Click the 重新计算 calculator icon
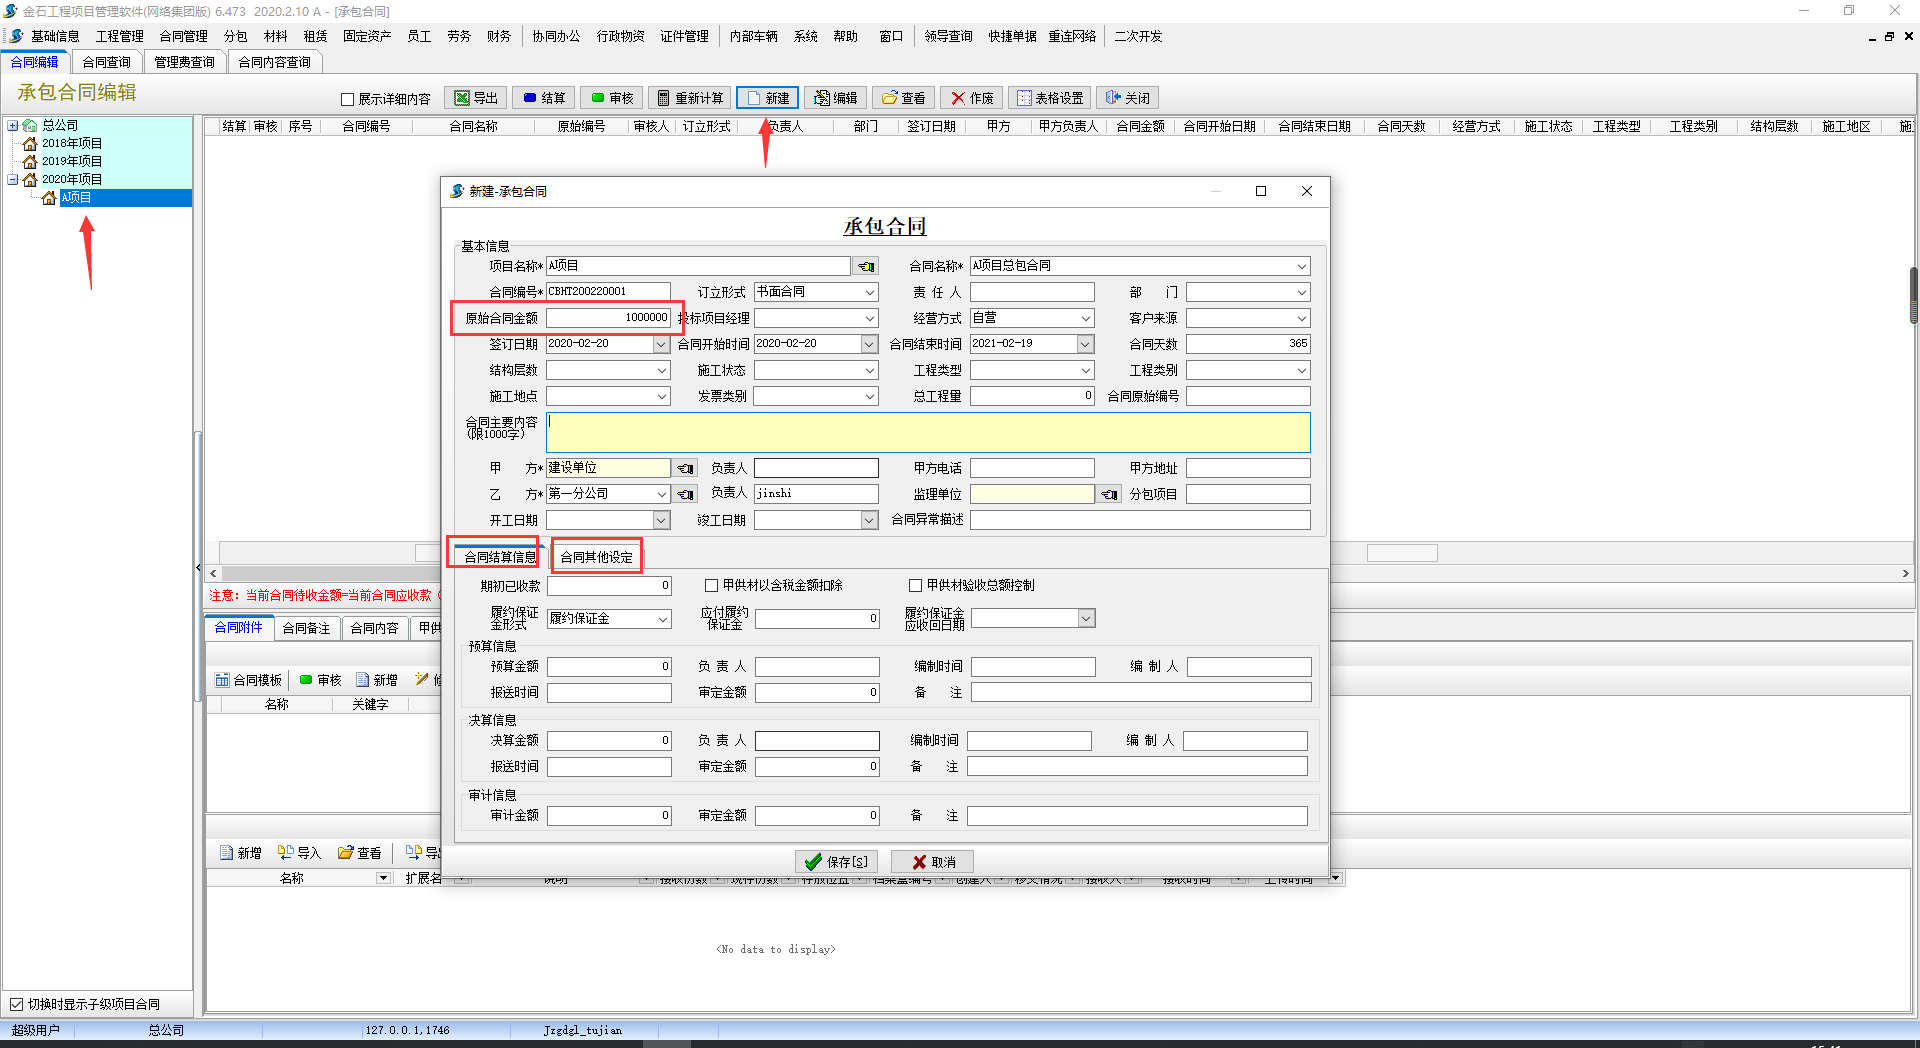 click(663, 98)
